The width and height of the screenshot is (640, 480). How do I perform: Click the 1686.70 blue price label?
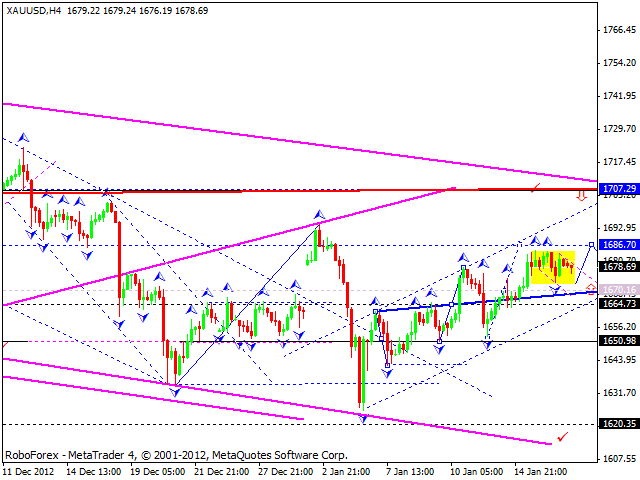click(619, 244)
